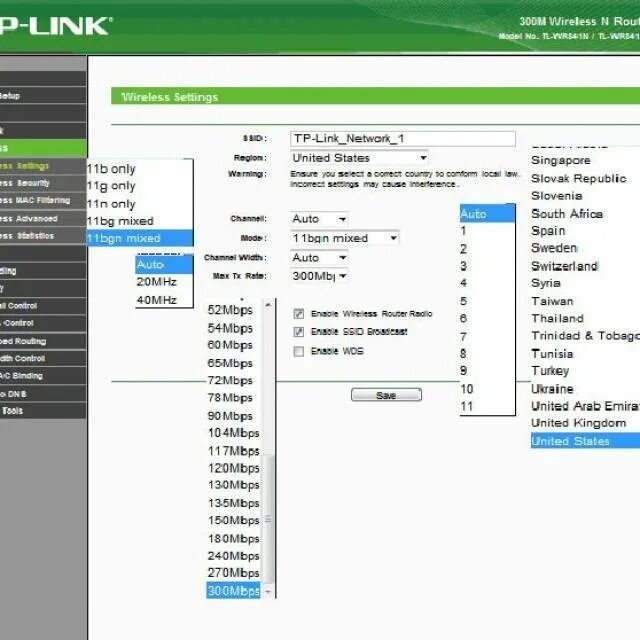The height and width of the screenshot is (640, 640).
Task: Select 130Mbps in rate list
Action: tap(233, 485)
